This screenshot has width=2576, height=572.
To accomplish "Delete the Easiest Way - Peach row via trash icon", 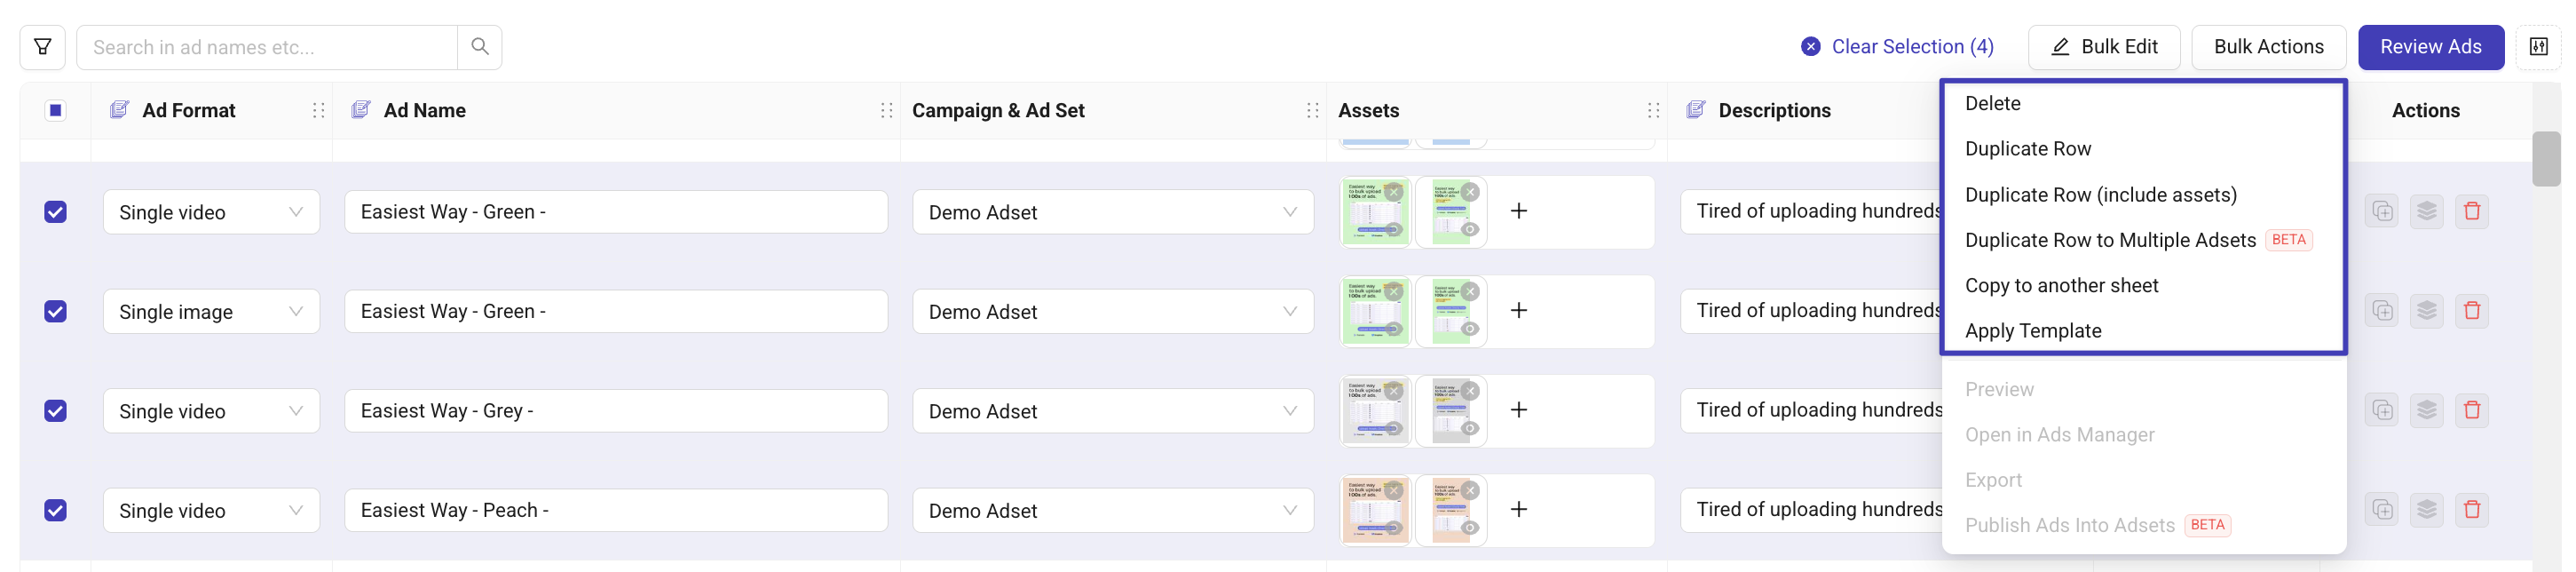I will [2471, 510].
